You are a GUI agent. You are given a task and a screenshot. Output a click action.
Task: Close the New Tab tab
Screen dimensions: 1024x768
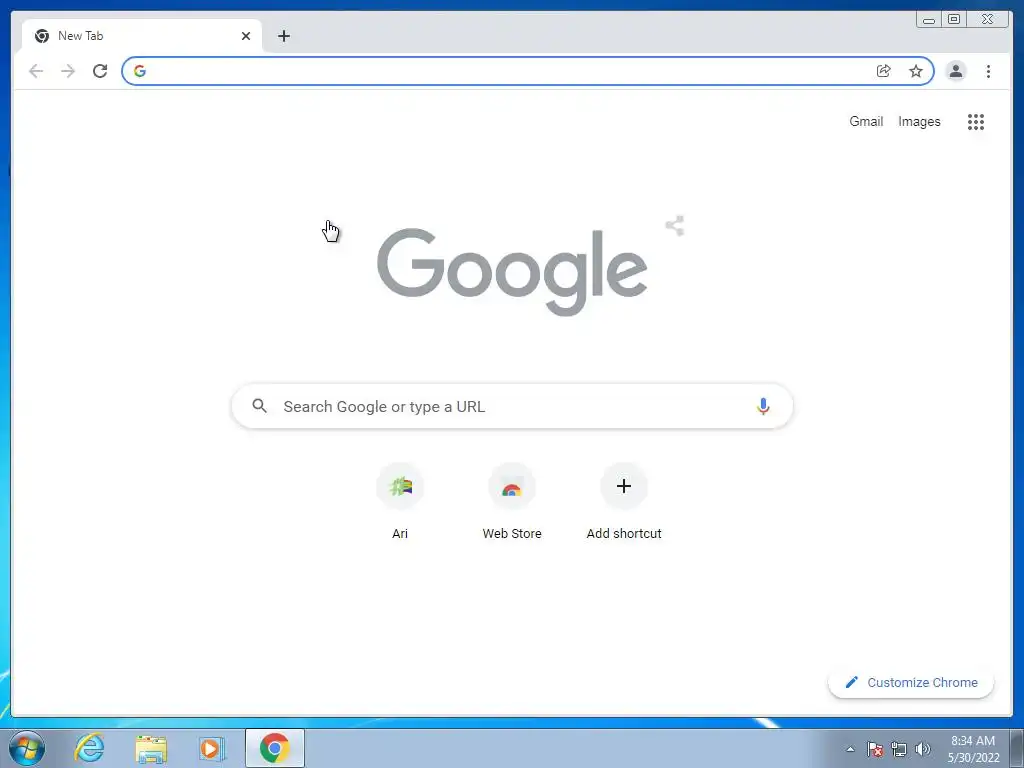pos(246,36)
